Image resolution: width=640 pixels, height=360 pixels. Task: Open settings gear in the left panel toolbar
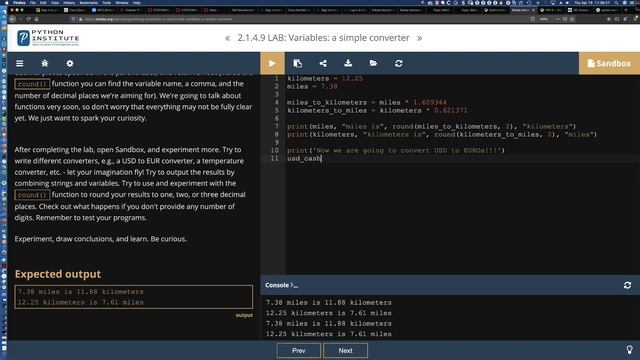(70, 63)
